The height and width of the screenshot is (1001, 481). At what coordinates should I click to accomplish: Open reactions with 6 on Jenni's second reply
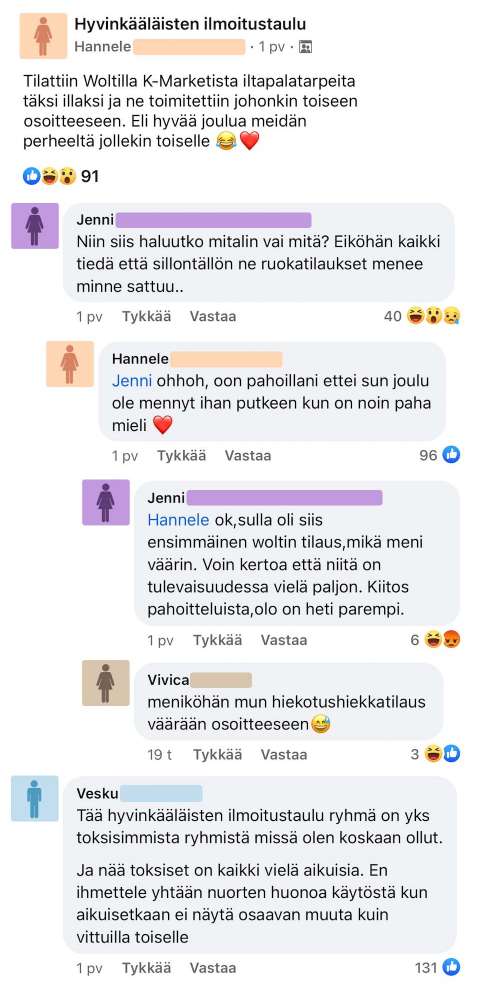(x=436, y=640)
